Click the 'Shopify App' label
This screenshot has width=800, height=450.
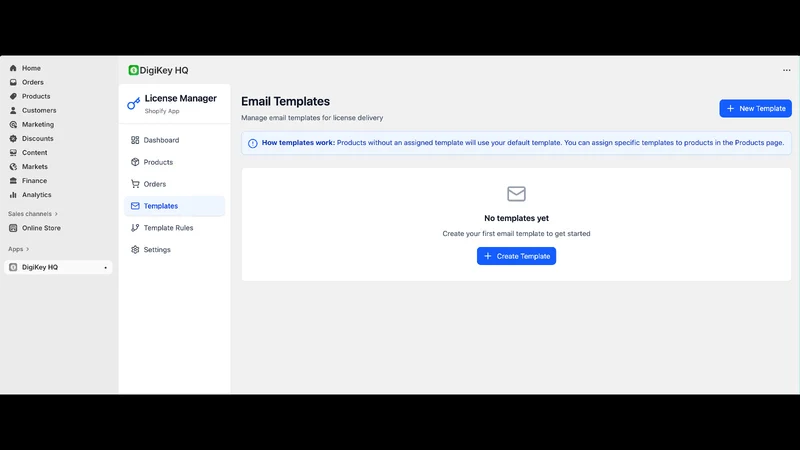[x=162, y=111]
